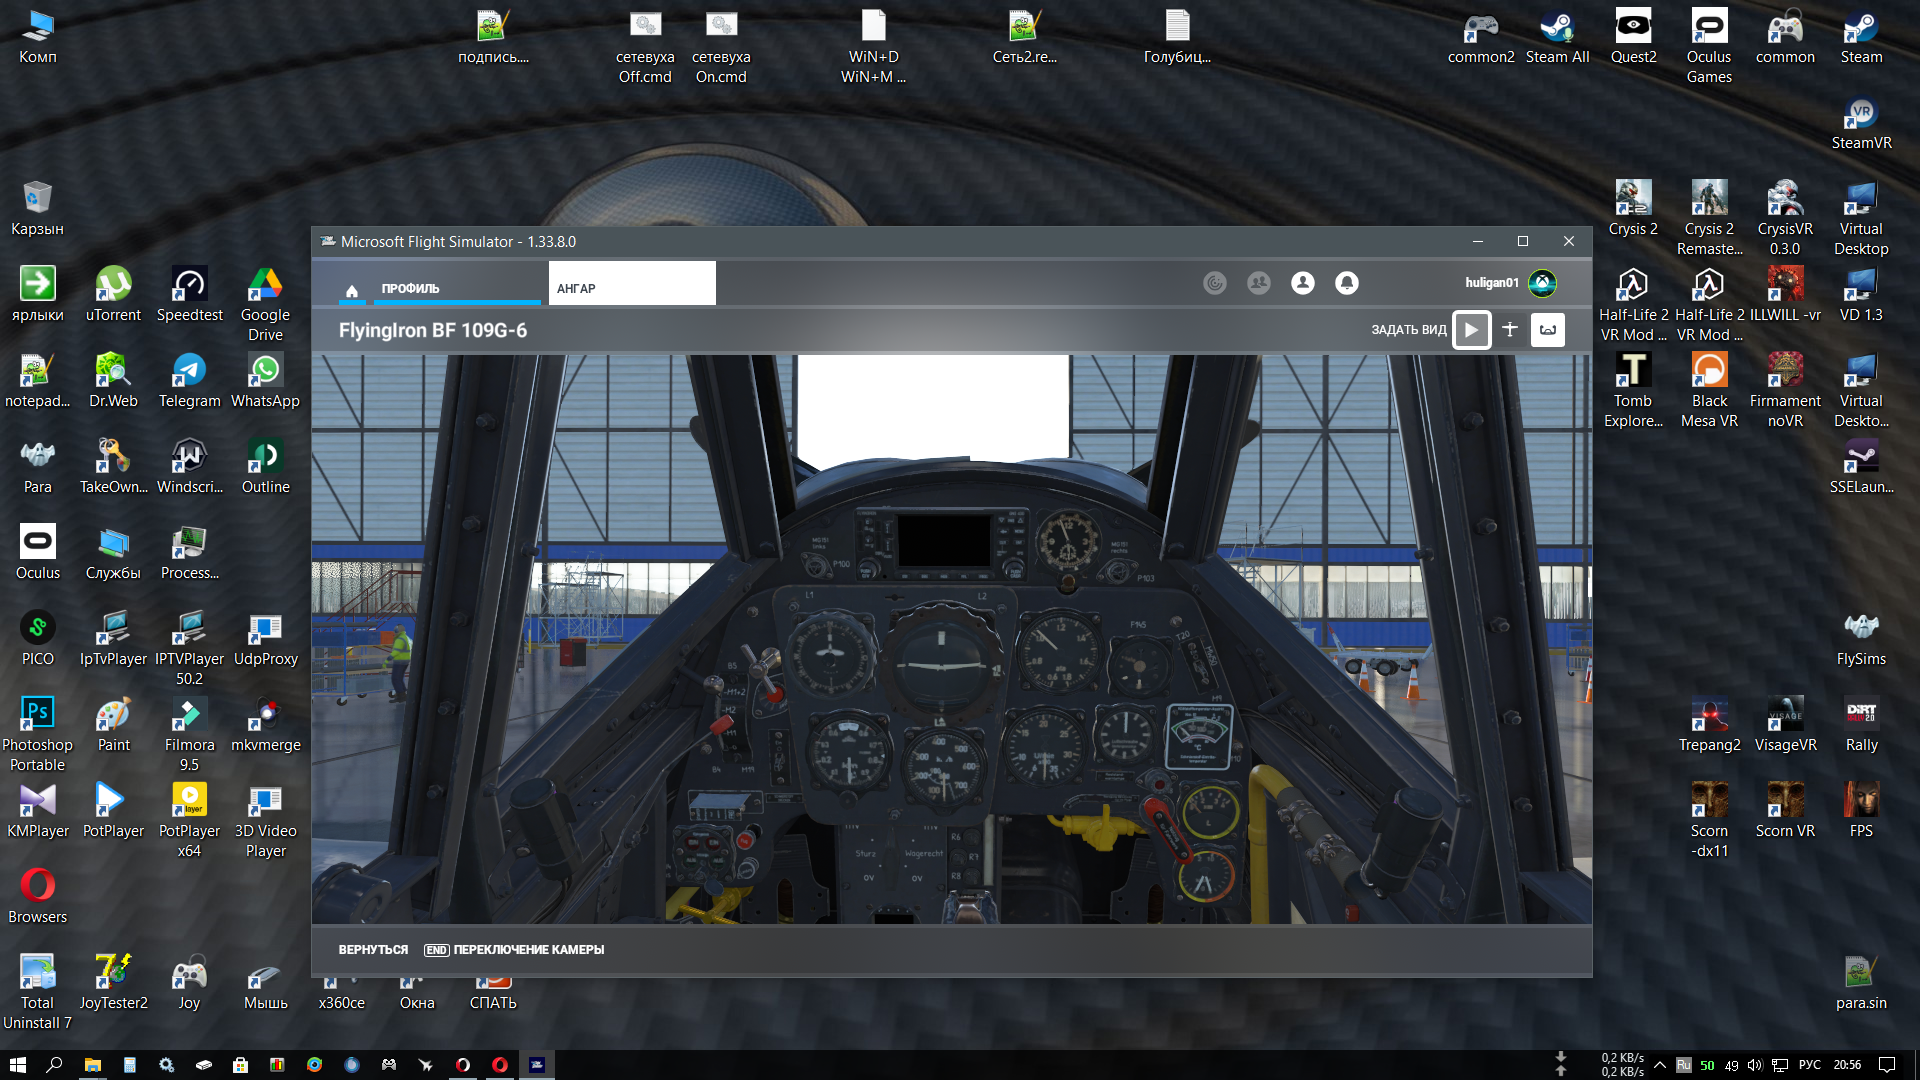
Task: Open the friends group icon
Action: (1259, 283)
